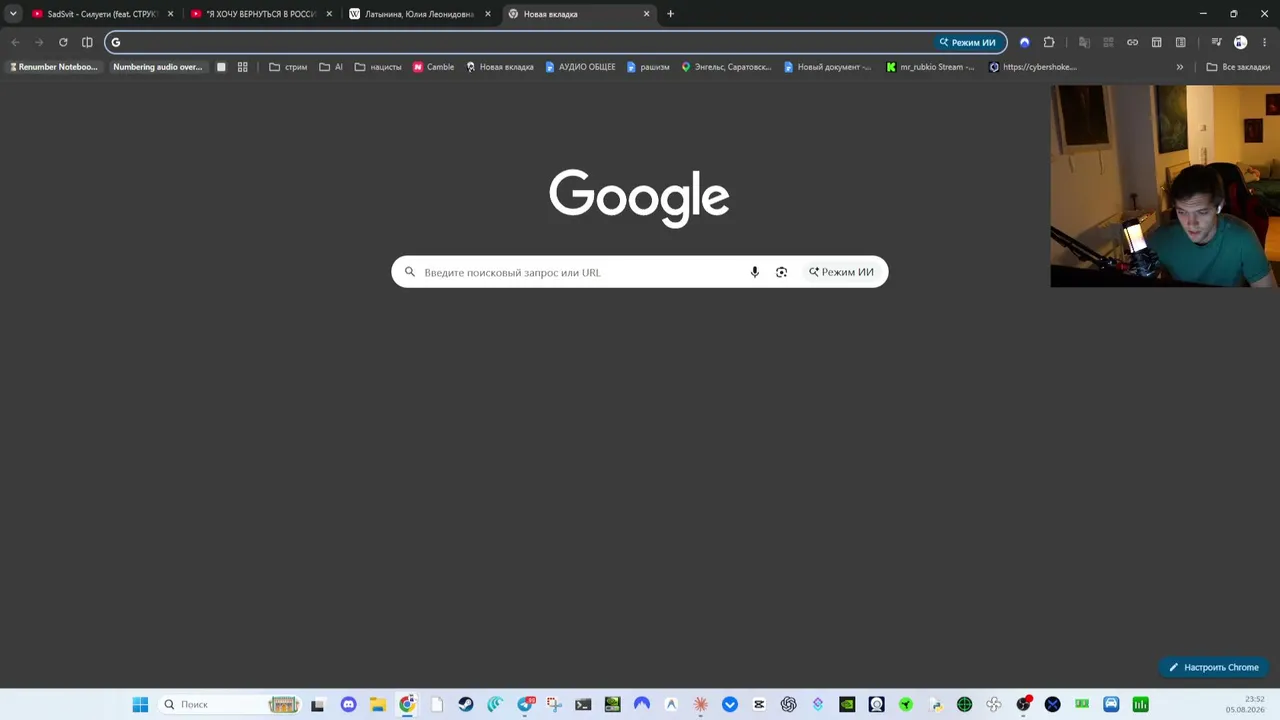Expand the hidden bookmarks overflow chevron

click(1180, 67)
